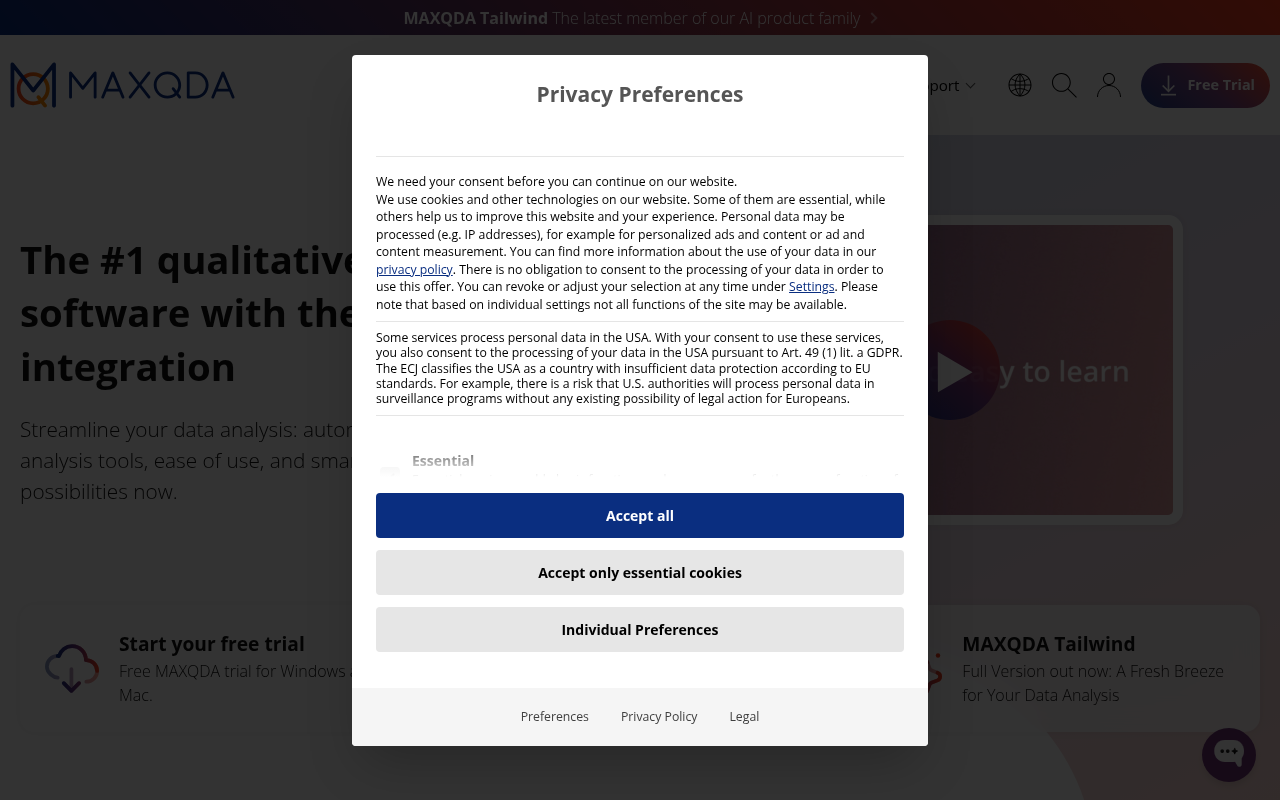Click Accept all button
The height and width of the screenshot is (800, 1280).
640,516
